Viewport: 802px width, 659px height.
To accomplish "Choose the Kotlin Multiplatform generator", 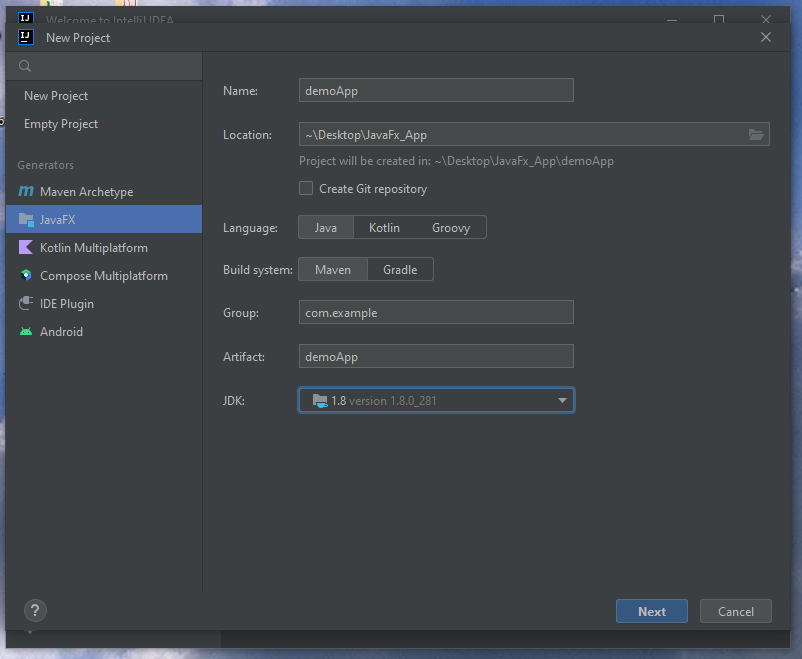I will (x=104, y=248).
